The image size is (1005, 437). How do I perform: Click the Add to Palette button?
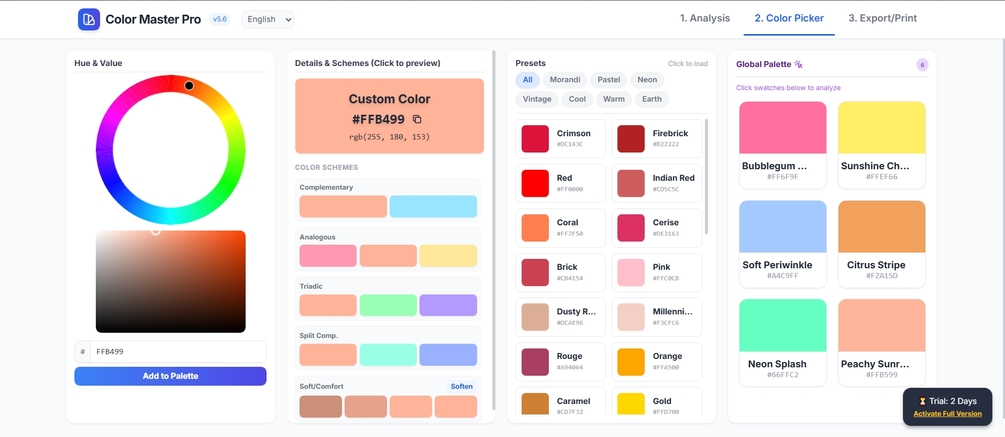(x=170, y=376)
